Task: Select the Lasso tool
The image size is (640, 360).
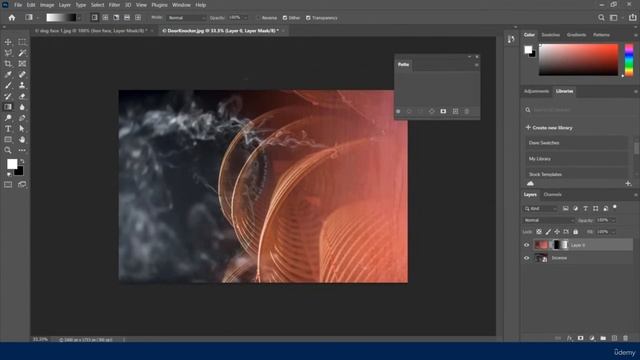Action: tap(8, 53)
